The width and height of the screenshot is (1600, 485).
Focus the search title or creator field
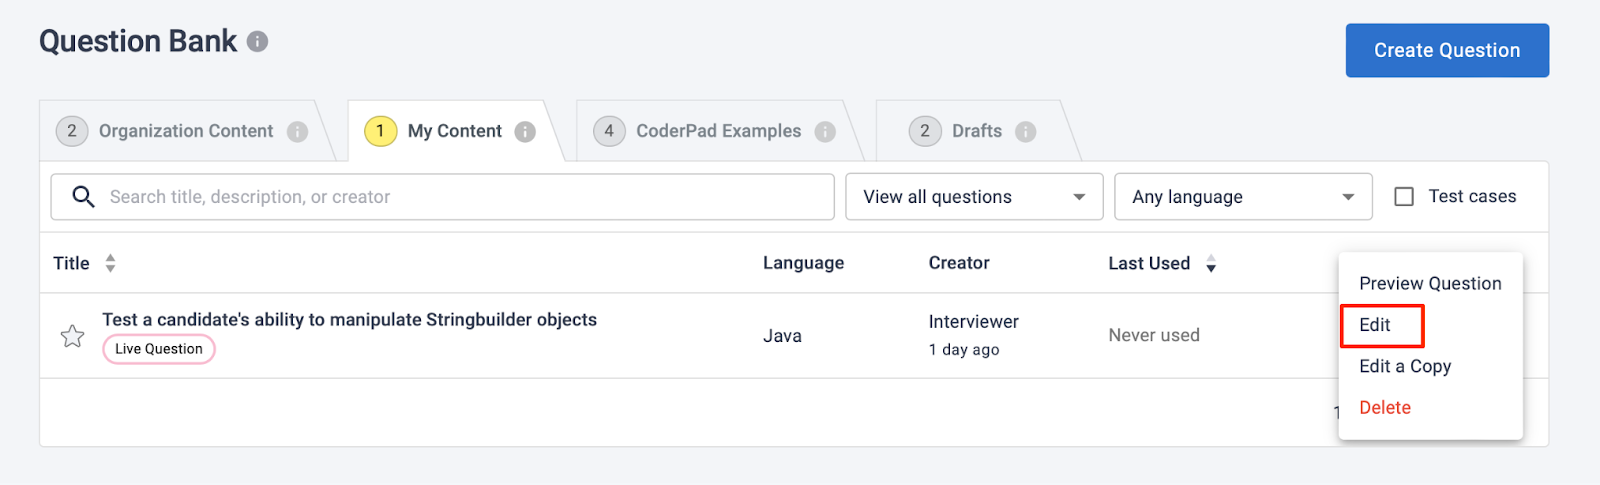(443, 197)
